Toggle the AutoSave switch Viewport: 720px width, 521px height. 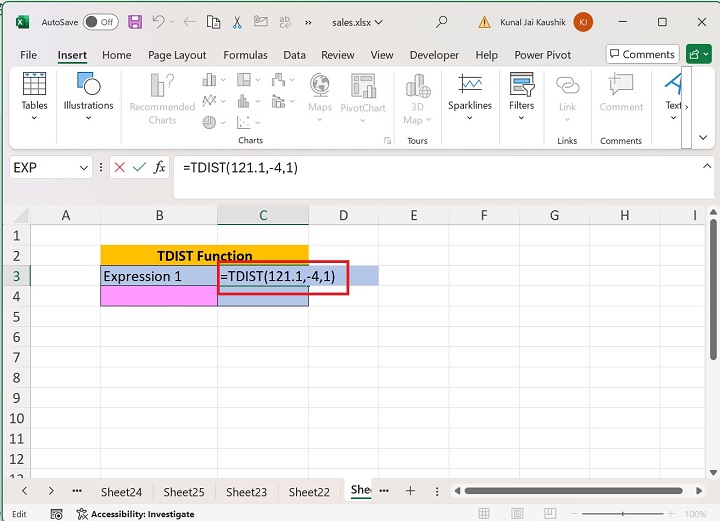pyautogui.click(x=101, y=22)
